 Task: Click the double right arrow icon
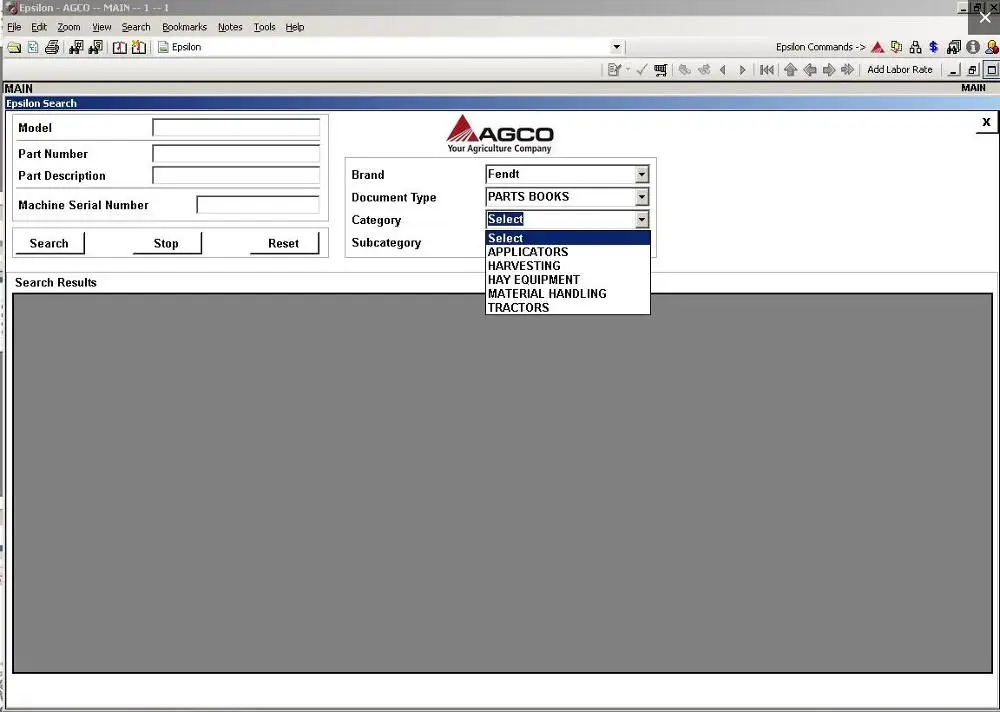[x=848, y=70]
